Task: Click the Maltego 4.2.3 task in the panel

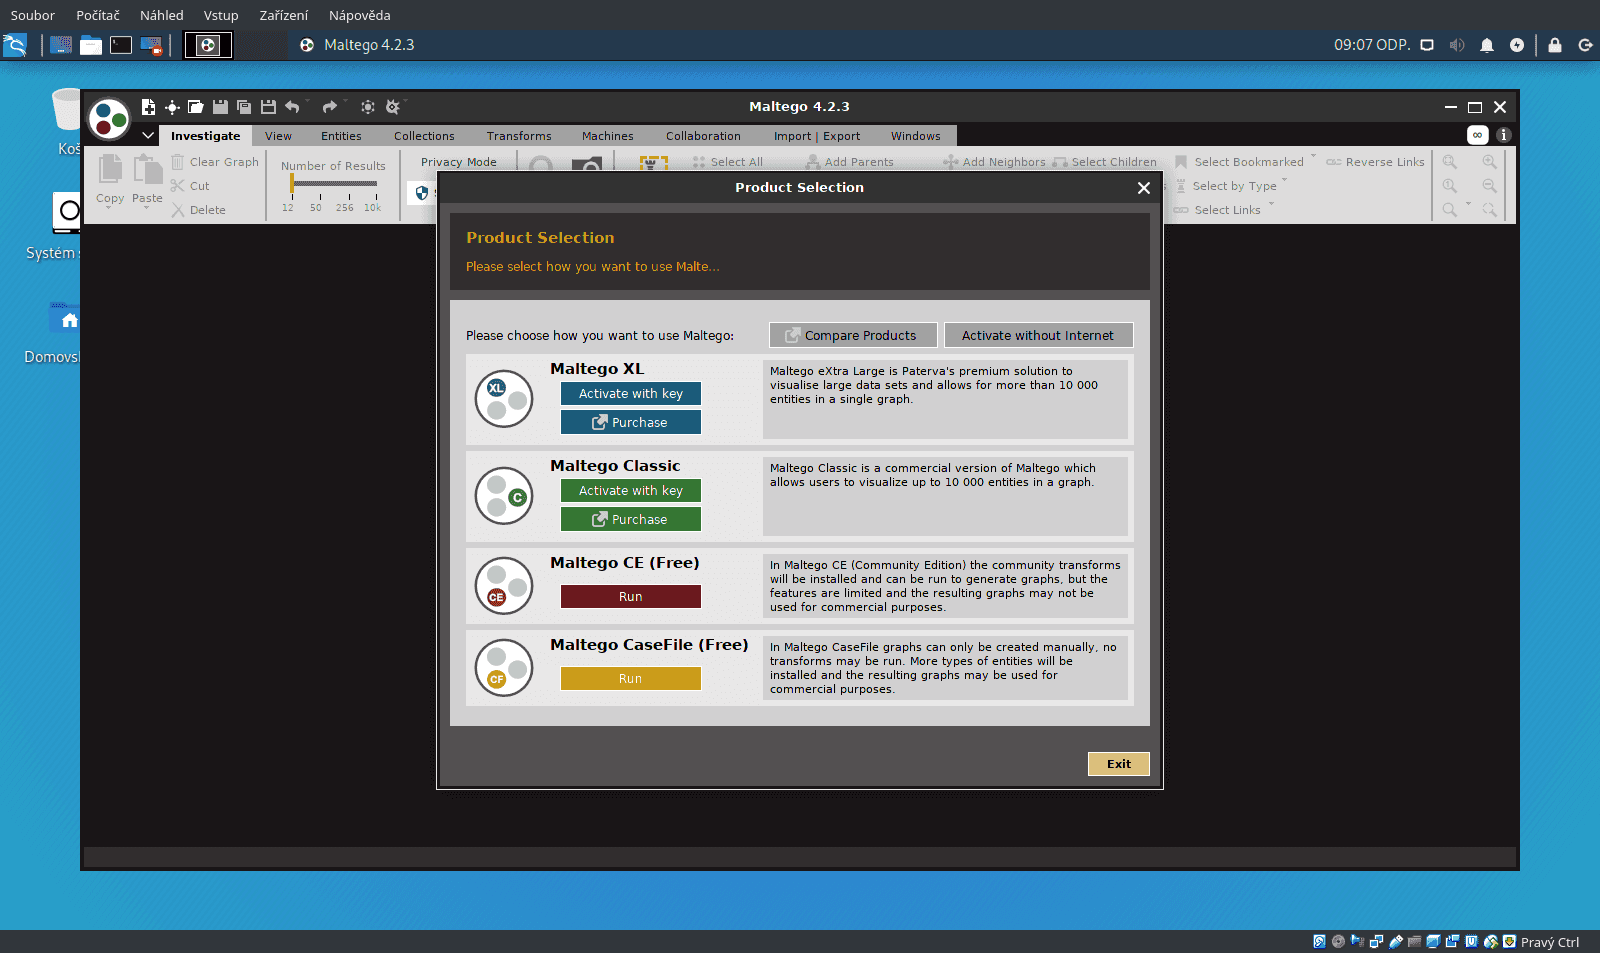Action: coord(357,45)
